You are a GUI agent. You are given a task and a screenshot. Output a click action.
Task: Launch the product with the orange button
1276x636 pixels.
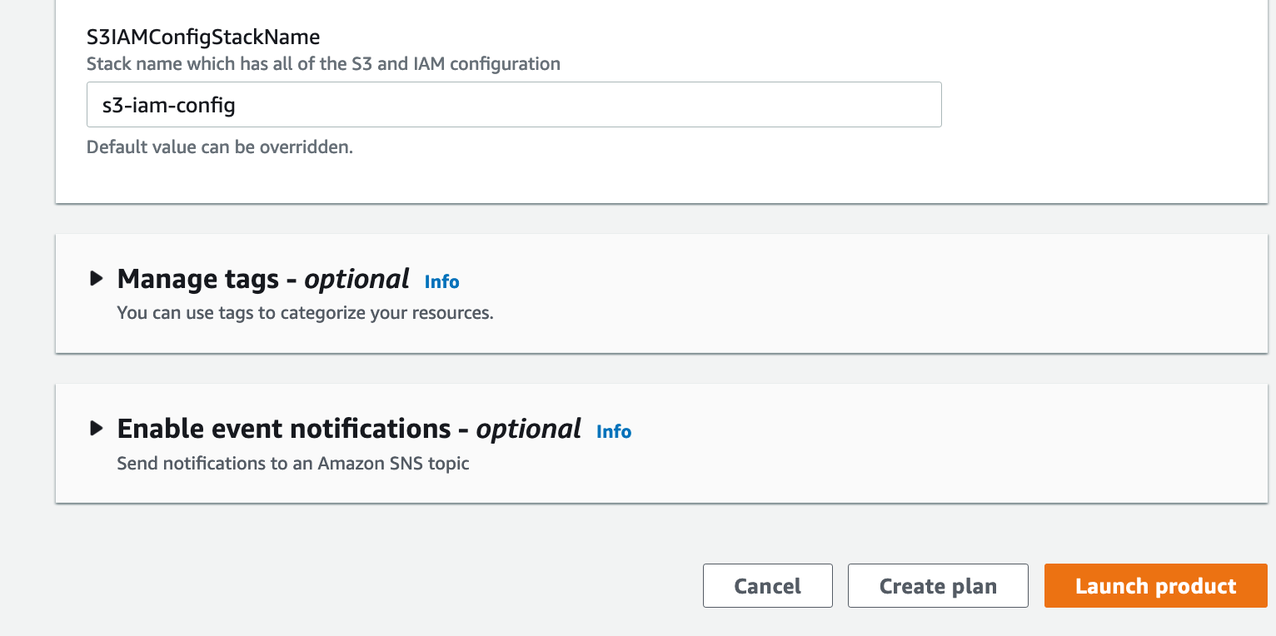tap(1155, 586)
